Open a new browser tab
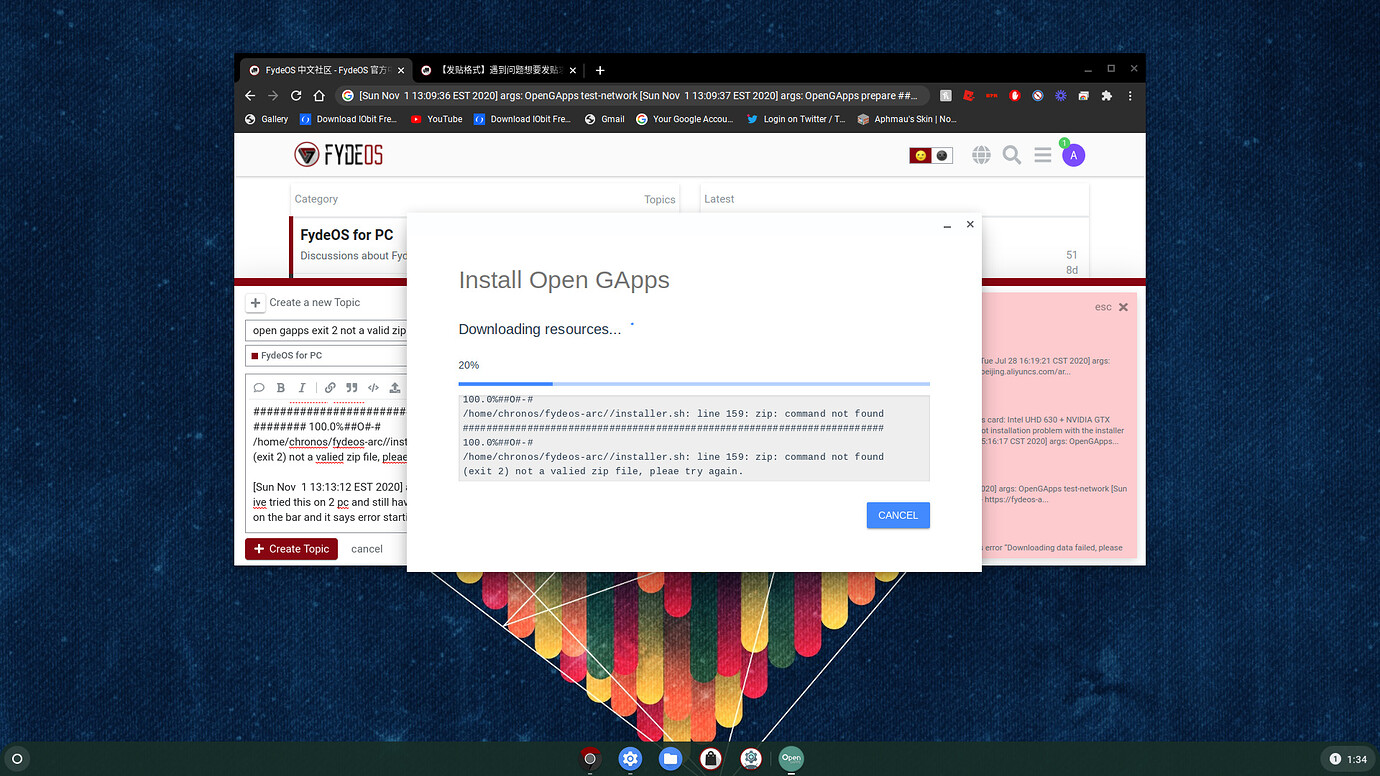 [600, 70]
